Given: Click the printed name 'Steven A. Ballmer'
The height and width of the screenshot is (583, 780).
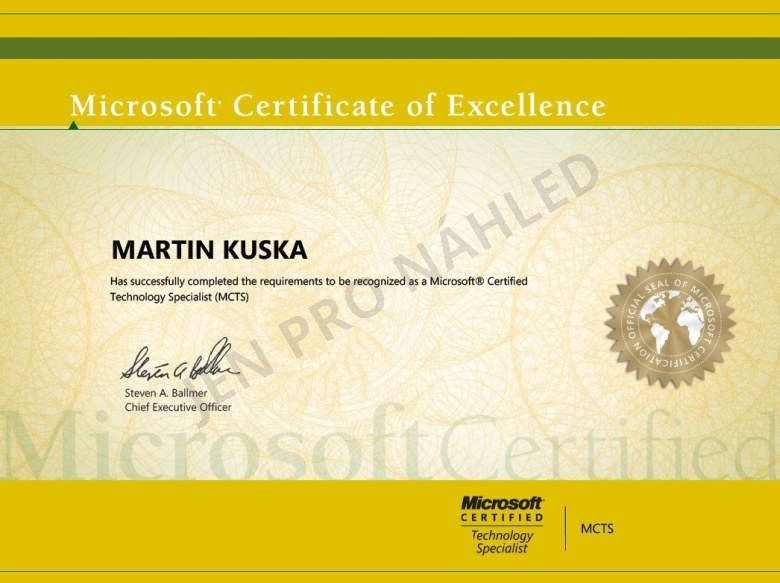Looking at the screenshot, I should coord(166,393).
